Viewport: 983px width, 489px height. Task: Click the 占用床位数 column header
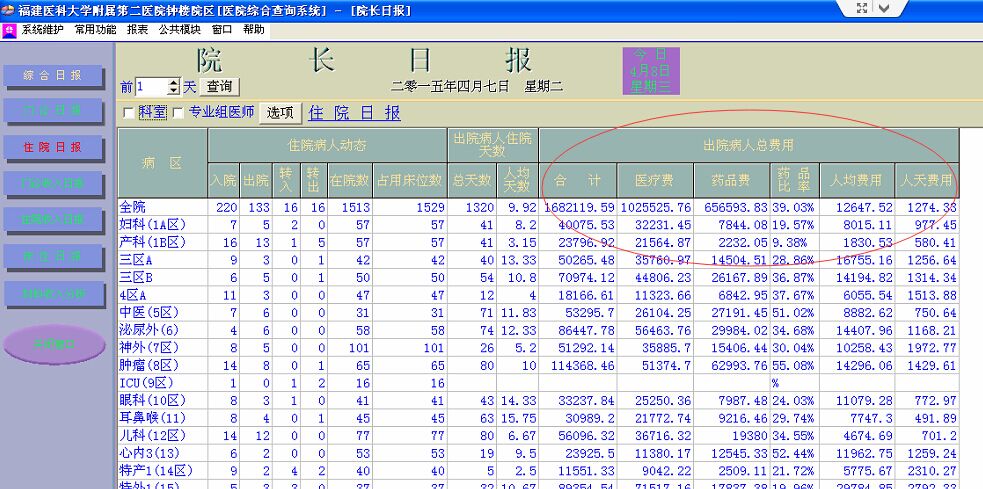410,181
